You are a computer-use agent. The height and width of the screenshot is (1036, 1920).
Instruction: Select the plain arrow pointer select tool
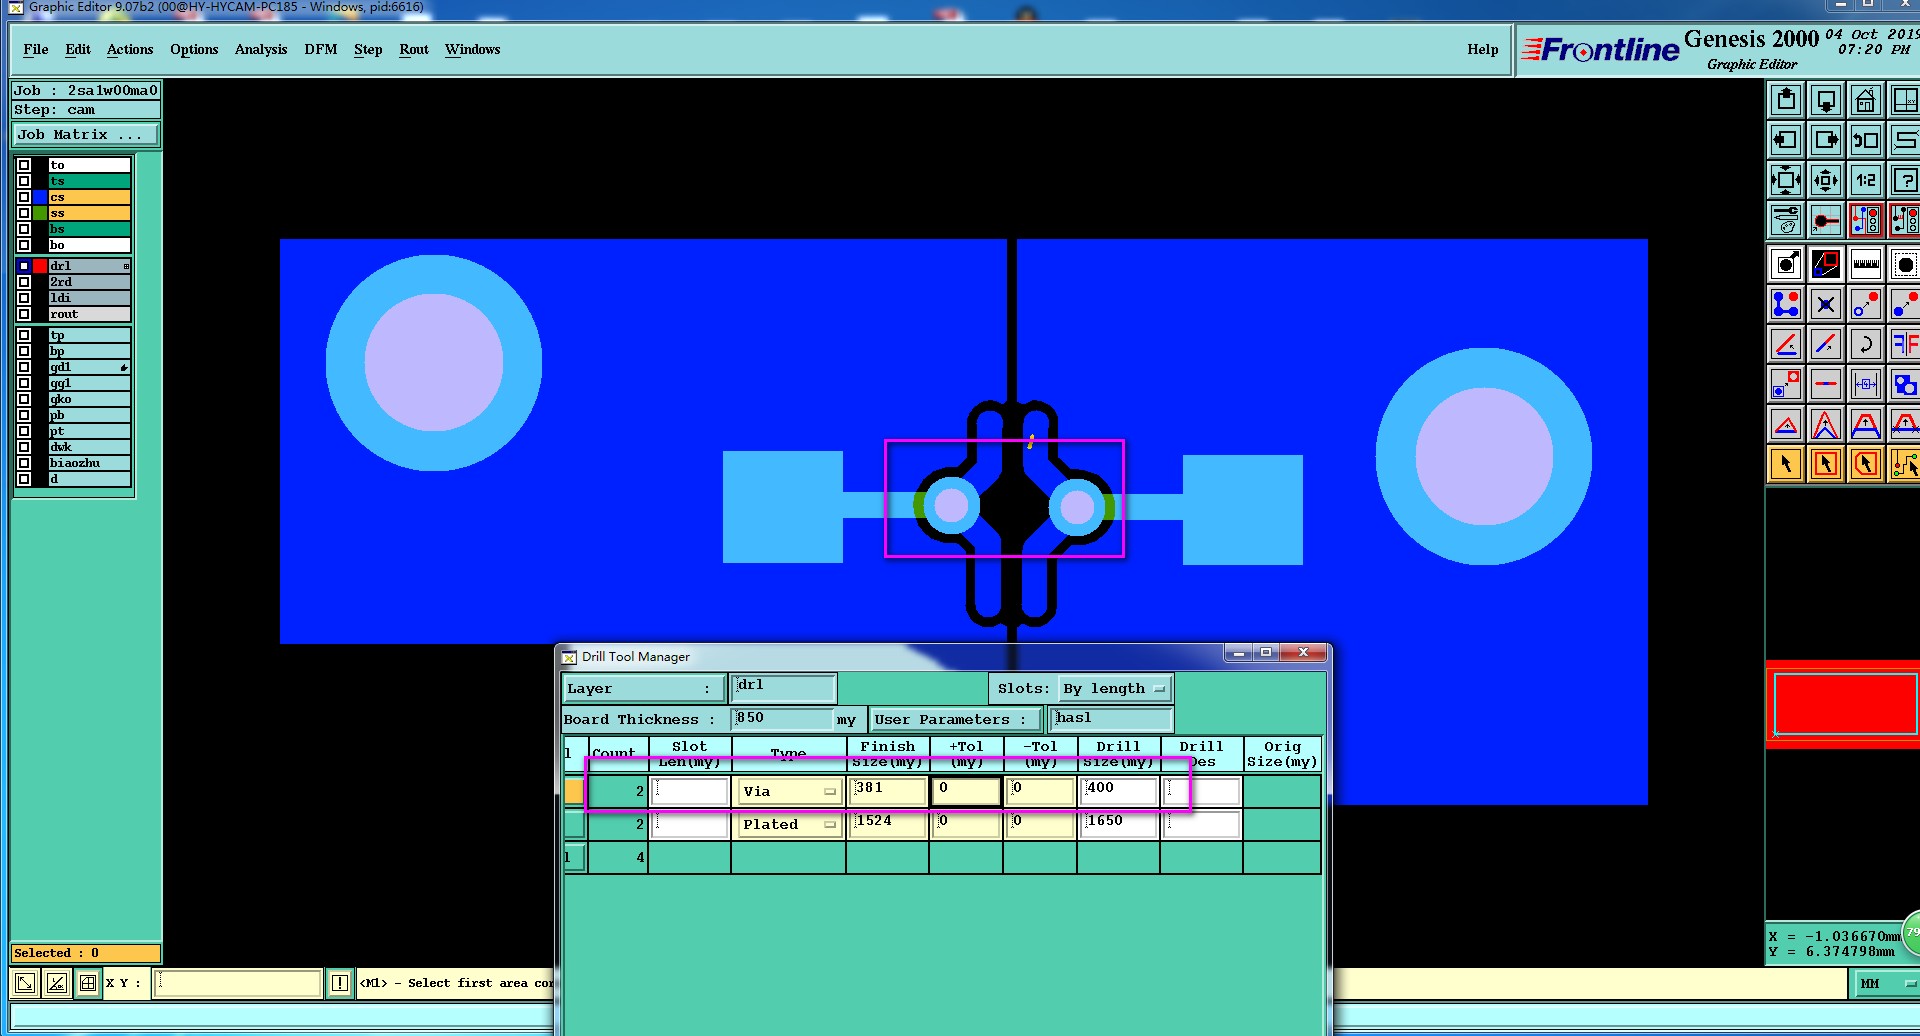[1786, 464]
